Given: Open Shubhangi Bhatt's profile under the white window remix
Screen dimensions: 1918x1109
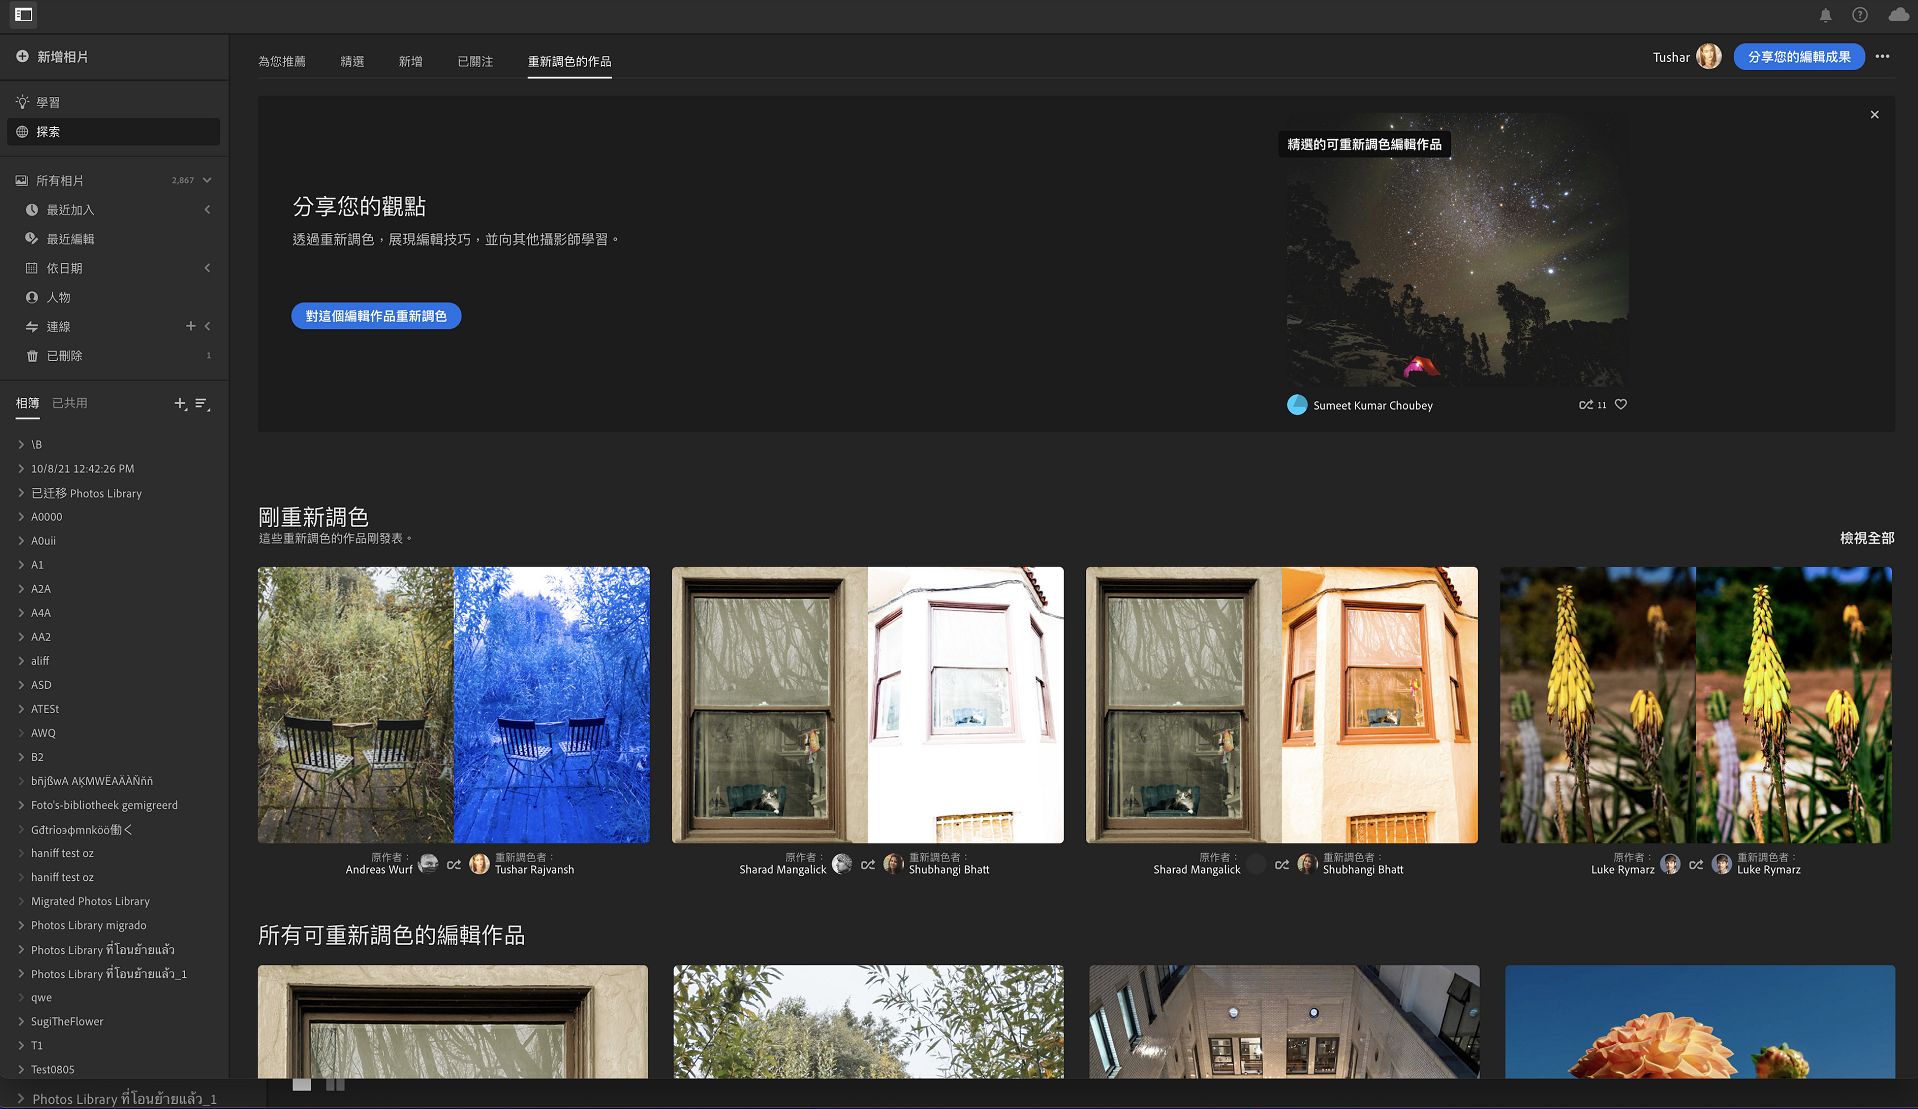Looking at the screenshot, I should pos(949,870).
